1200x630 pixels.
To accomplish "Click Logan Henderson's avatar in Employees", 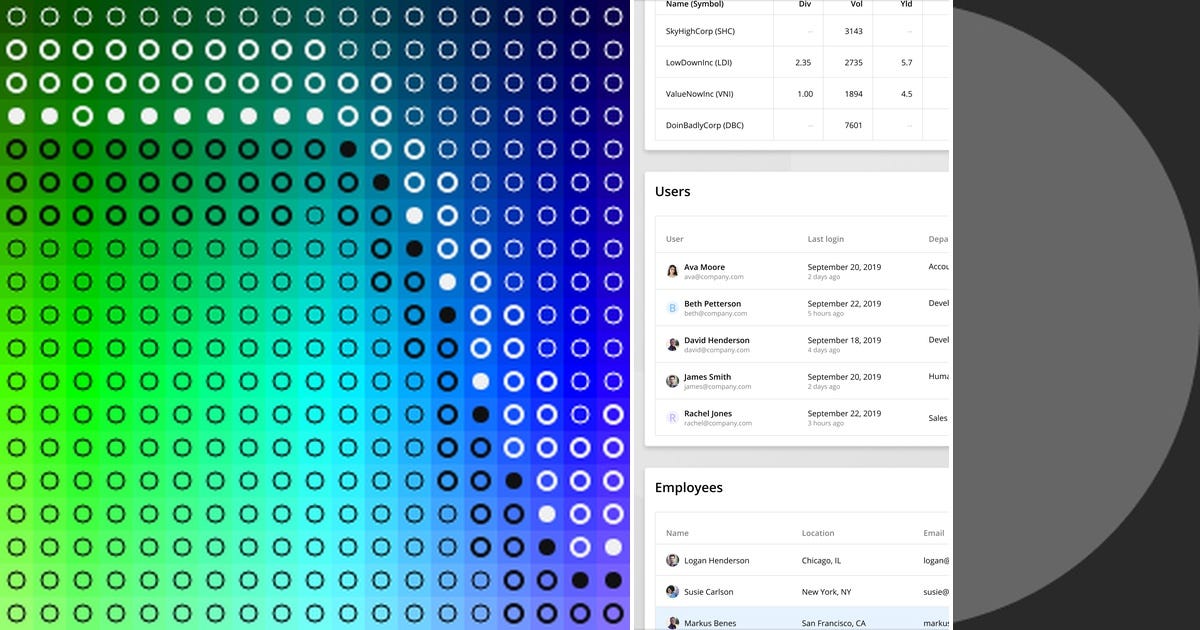I will pos(672,560).
